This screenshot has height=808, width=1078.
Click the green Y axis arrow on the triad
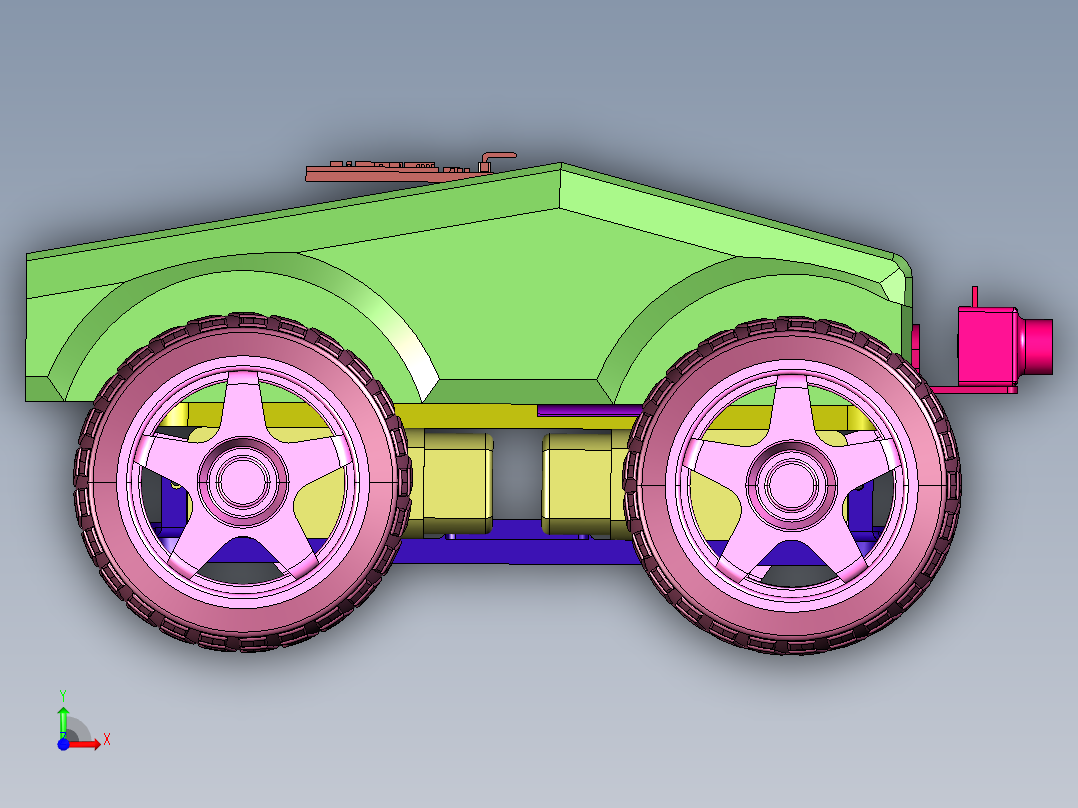[x=63, y=718]
